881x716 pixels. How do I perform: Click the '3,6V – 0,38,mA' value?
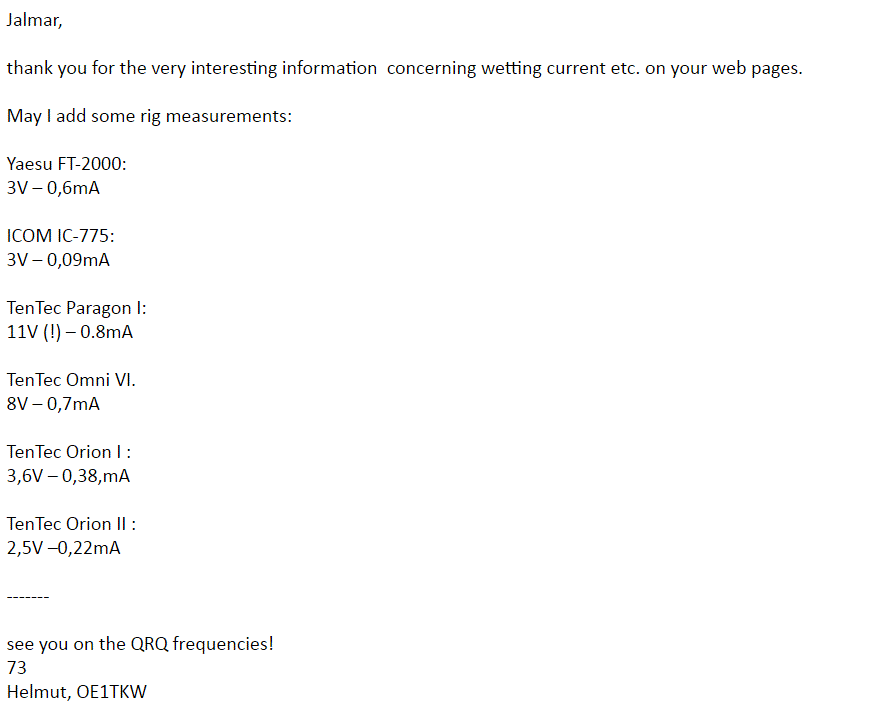point(69,476)
